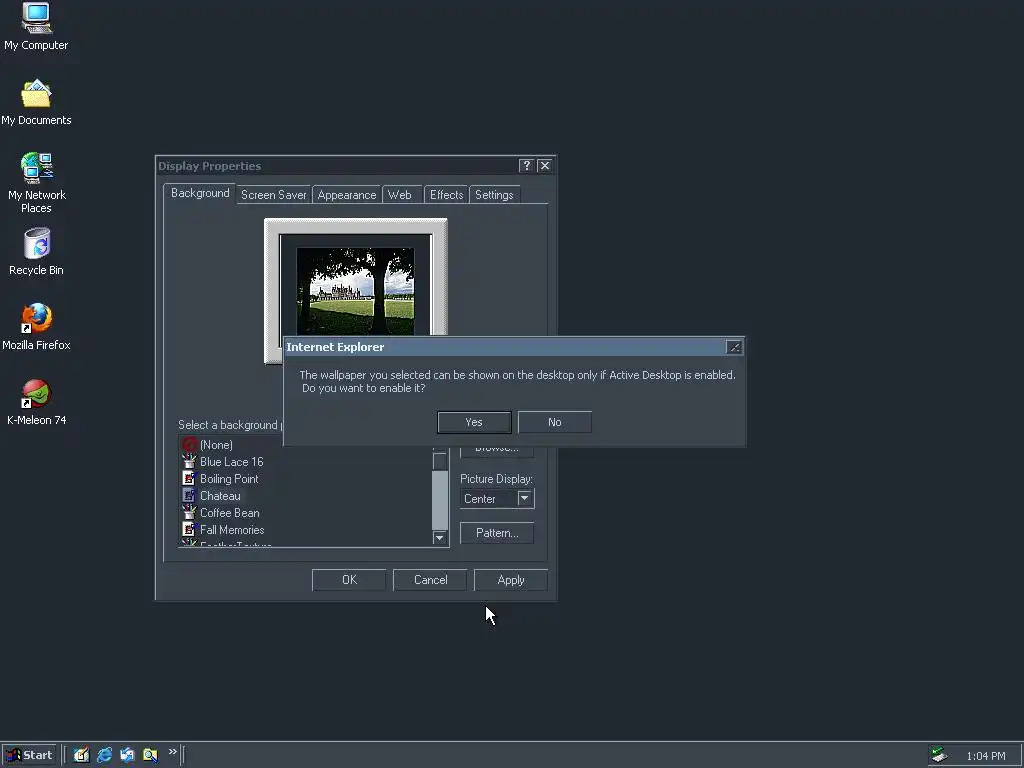1024x768 pixels.
Task: Click the Coffee Bean file icon
Action: click(189, 513)
